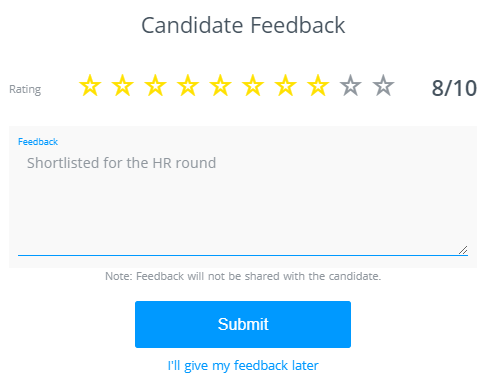Click the eighth, last filled star
This screenshot has width=489, height=387.
318,86
